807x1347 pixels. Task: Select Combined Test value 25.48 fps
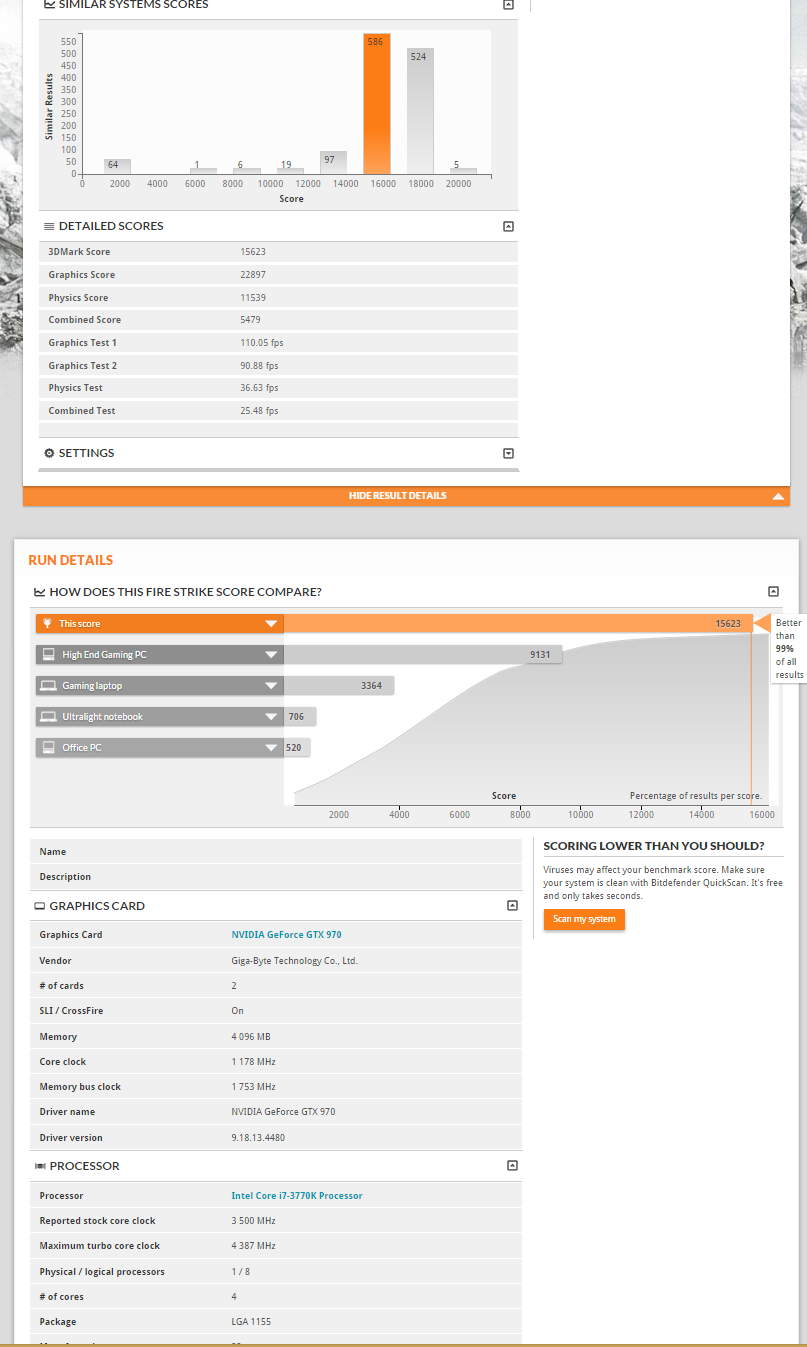click(x=260, y=411)
